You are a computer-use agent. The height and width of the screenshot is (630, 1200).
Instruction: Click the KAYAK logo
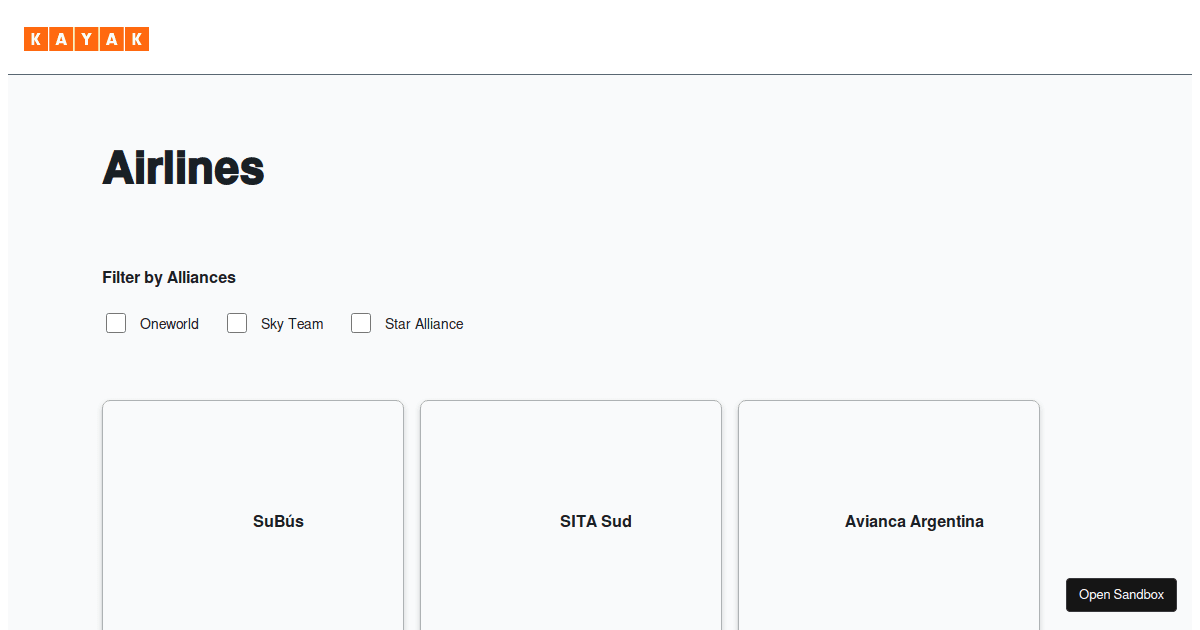[x=86, y=39]
